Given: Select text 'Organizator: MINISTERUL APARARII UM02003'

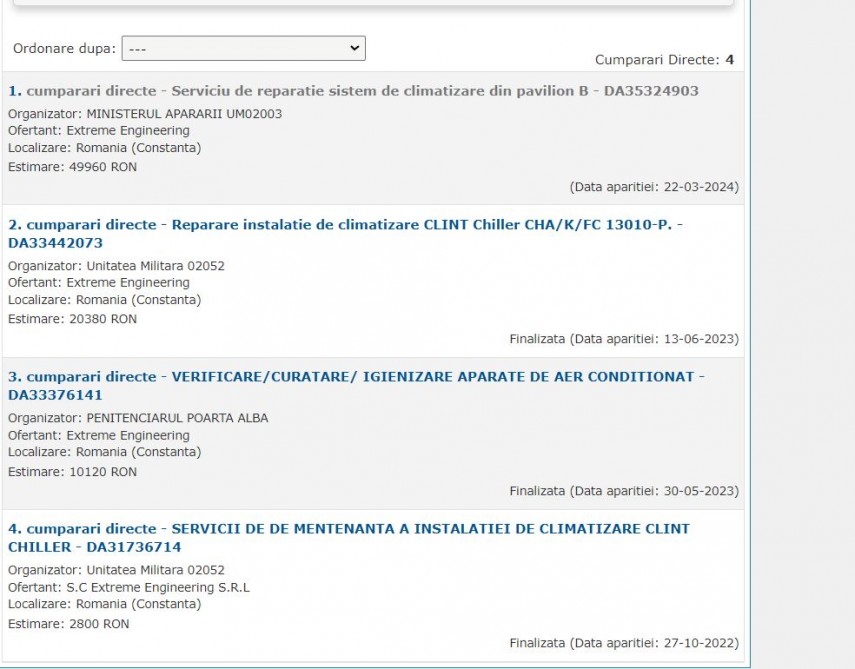Looking at the screenshot, I should [145, 114].
